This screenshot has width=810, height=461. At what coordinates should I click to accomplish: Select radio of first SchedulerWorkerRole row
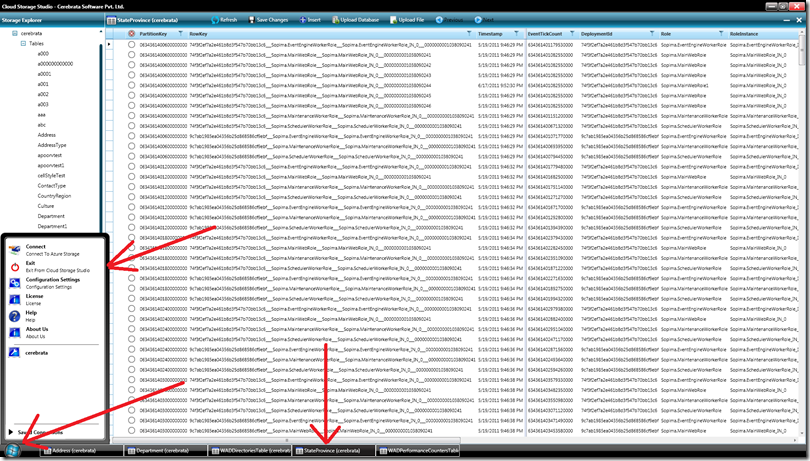[x=132, y=126]
